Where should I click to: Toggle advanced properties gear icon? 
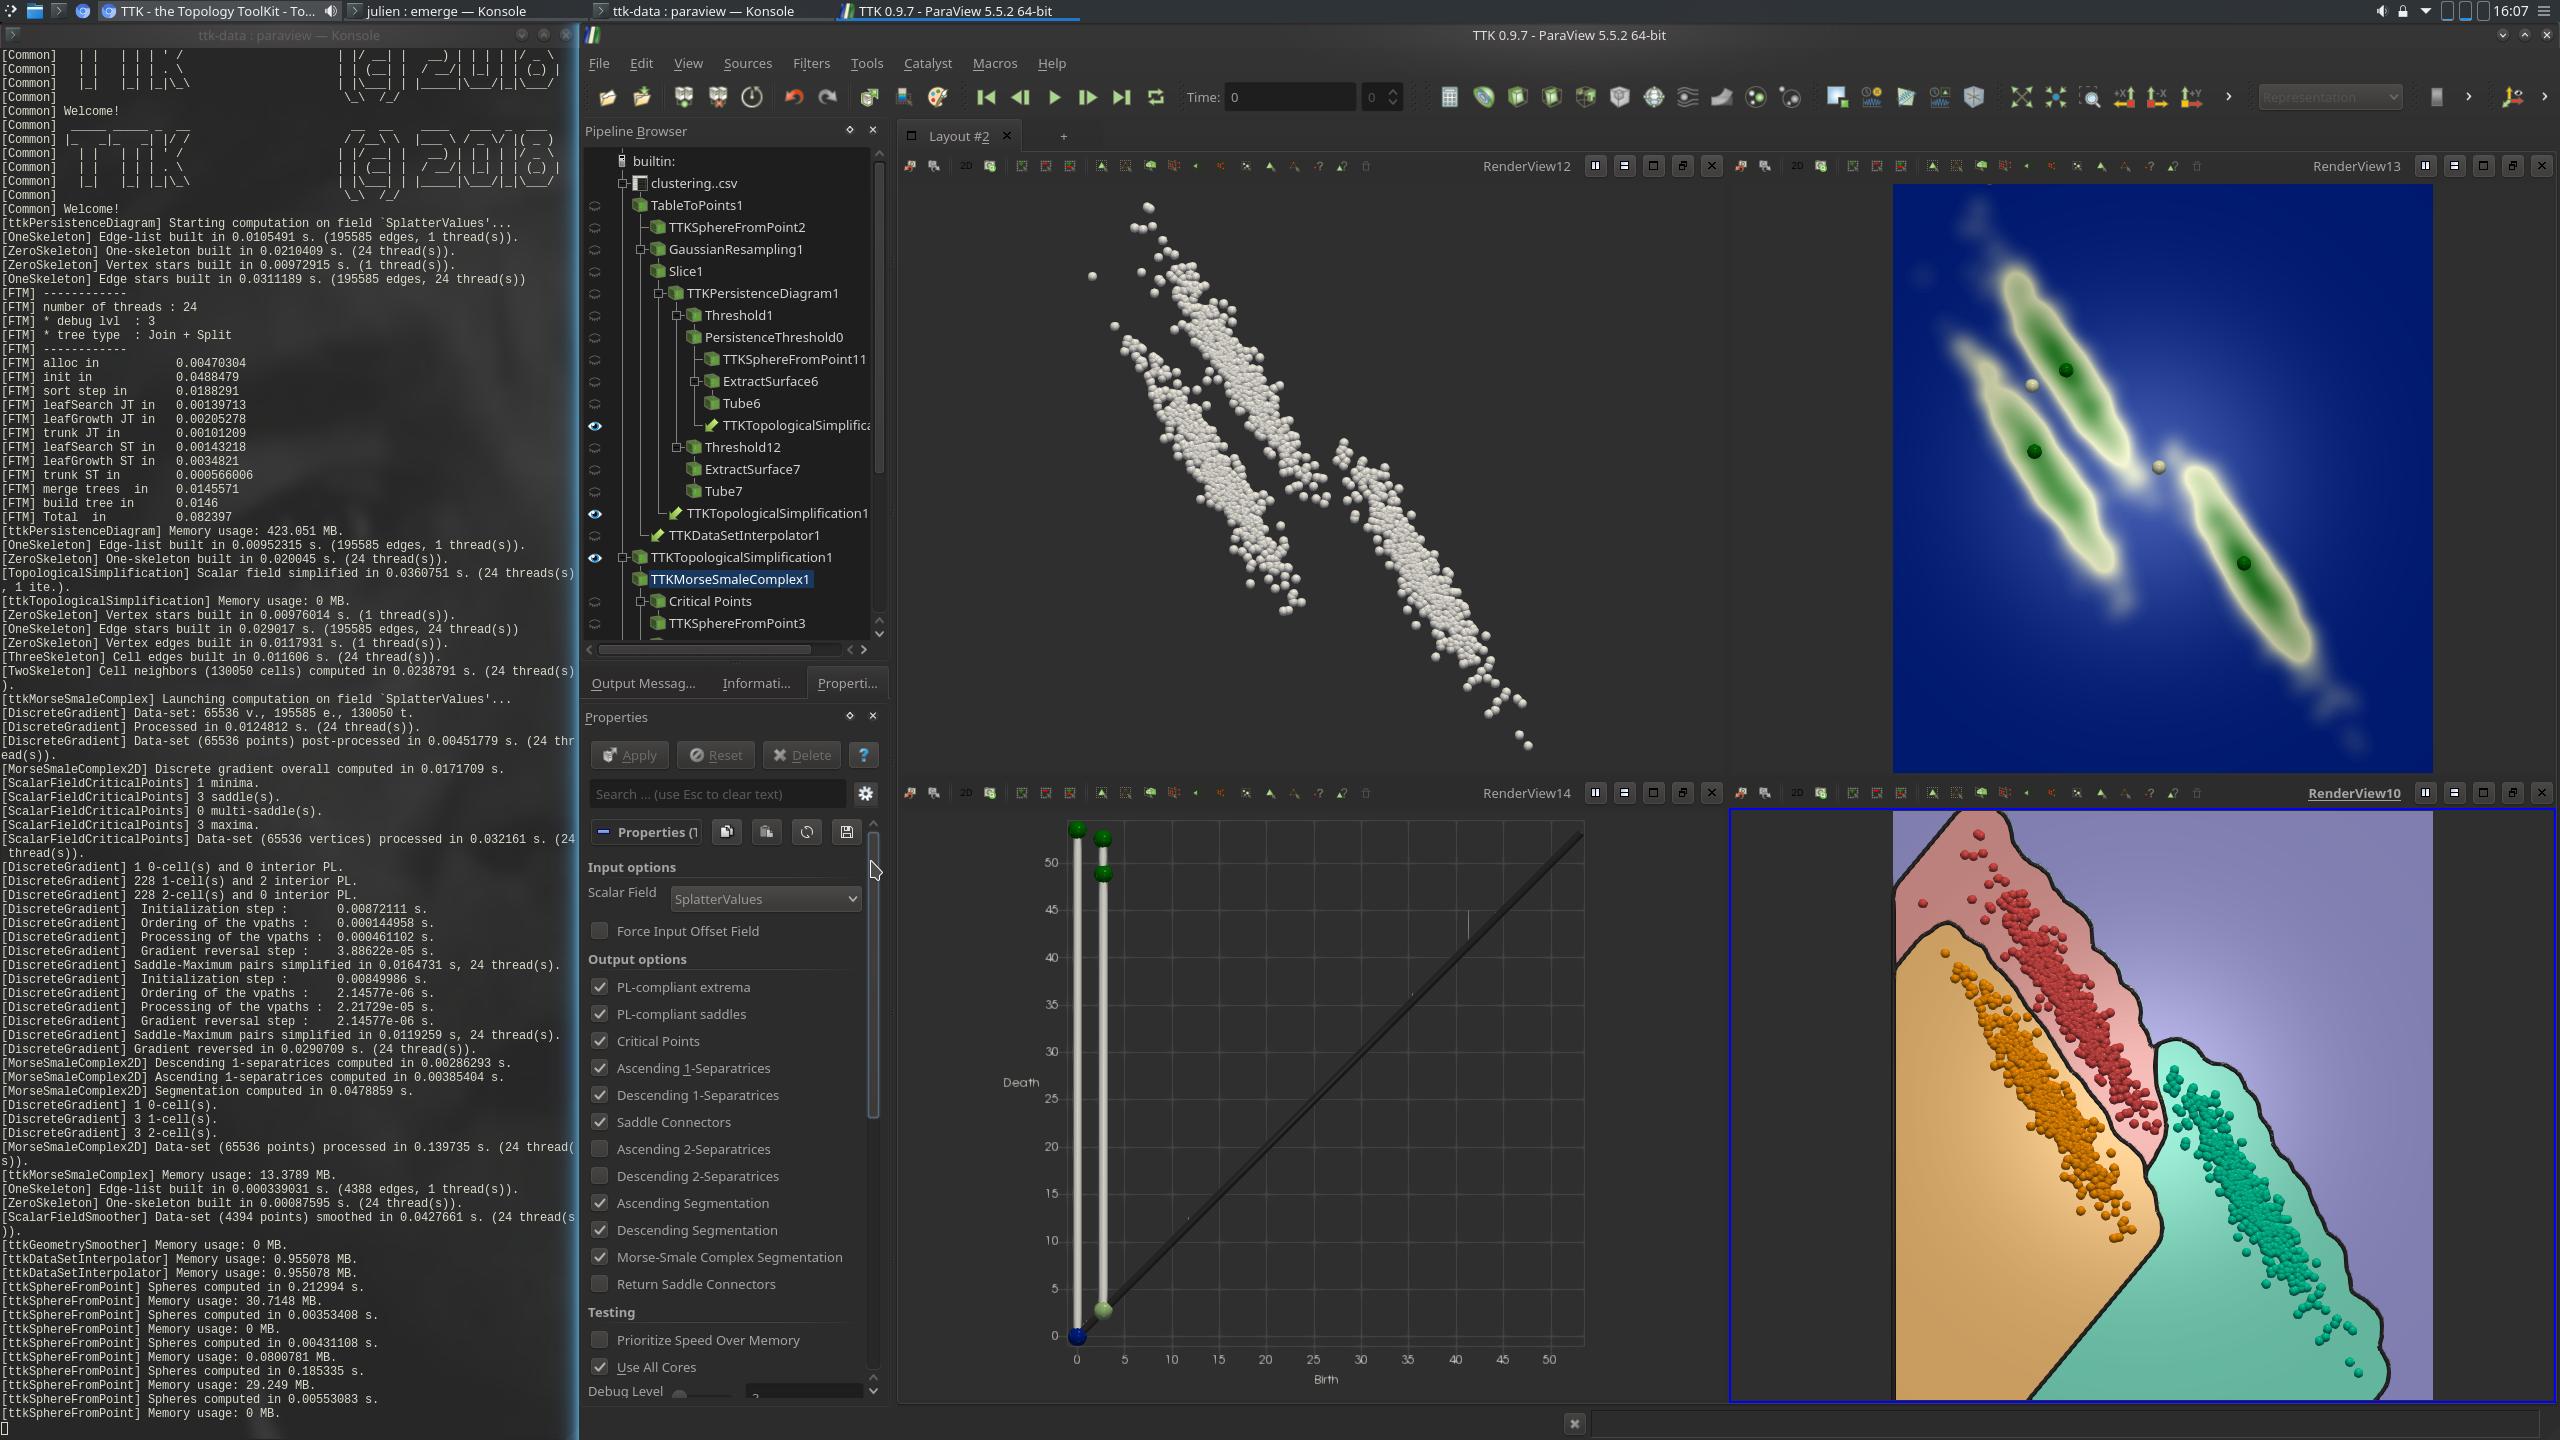click(x=865, y=794)
